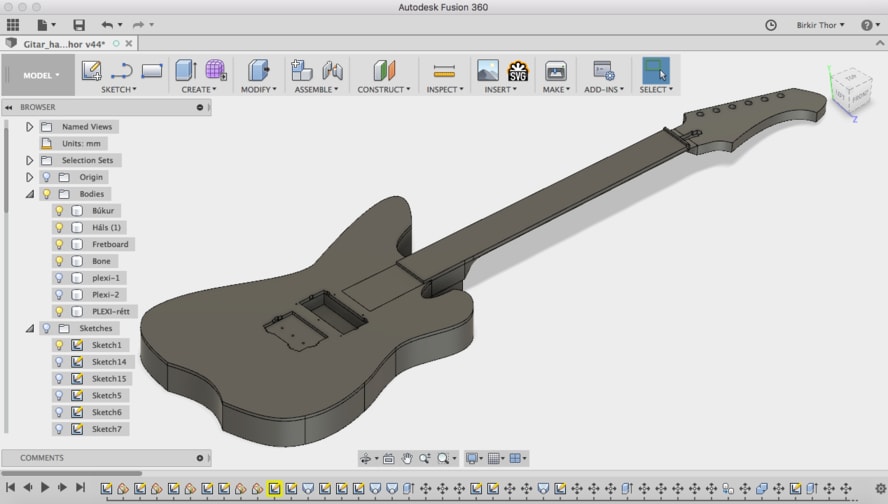Open the job status clock icon

[771, 25]
